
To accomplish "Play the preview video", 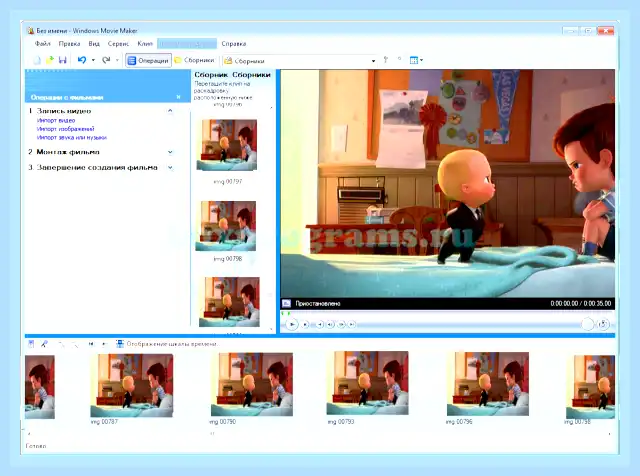I will 292,325.
